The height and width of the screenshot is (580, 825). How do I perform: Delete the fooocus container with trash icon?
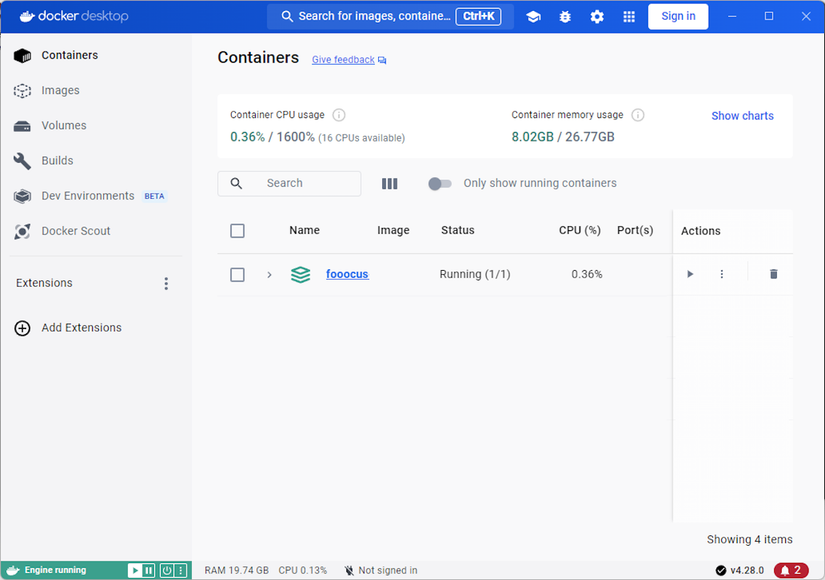773,274
